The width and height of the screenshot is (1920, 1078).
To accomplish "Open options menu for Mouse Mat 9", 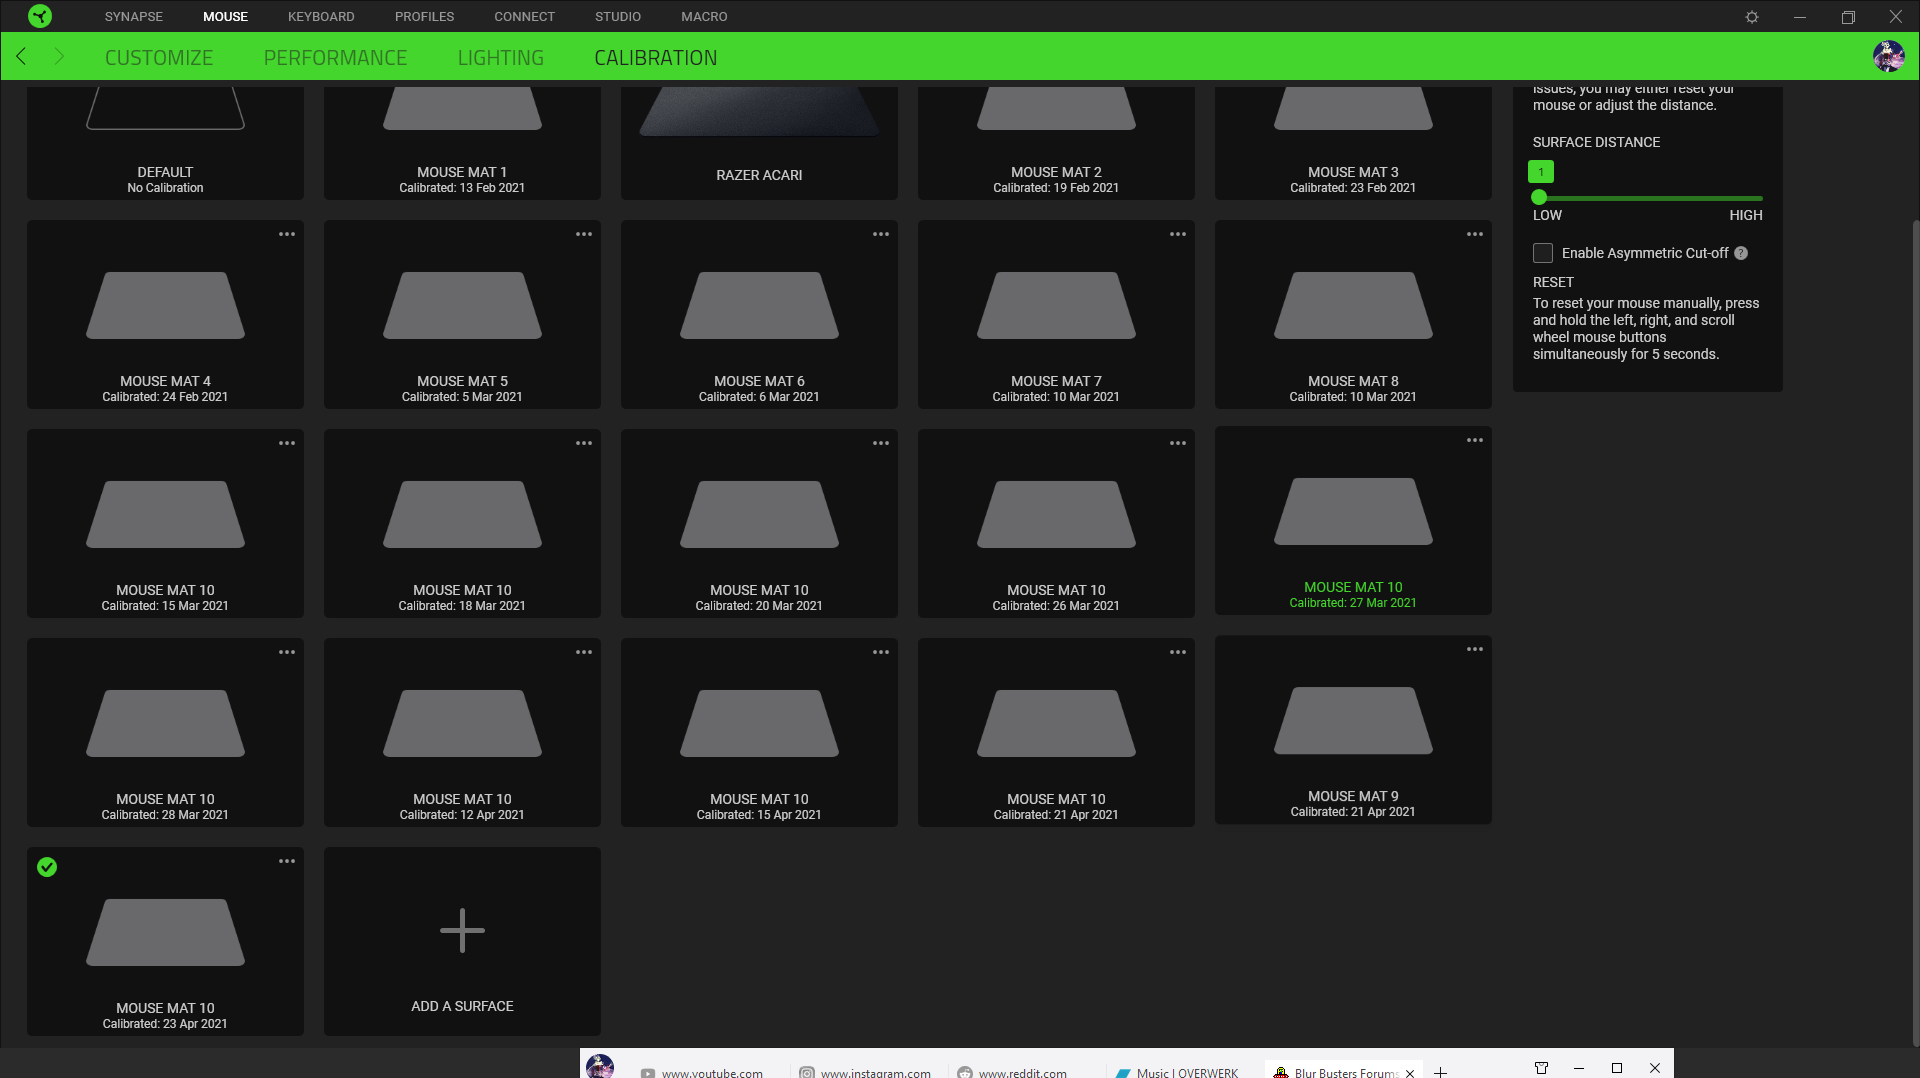I will (1475, 649).
